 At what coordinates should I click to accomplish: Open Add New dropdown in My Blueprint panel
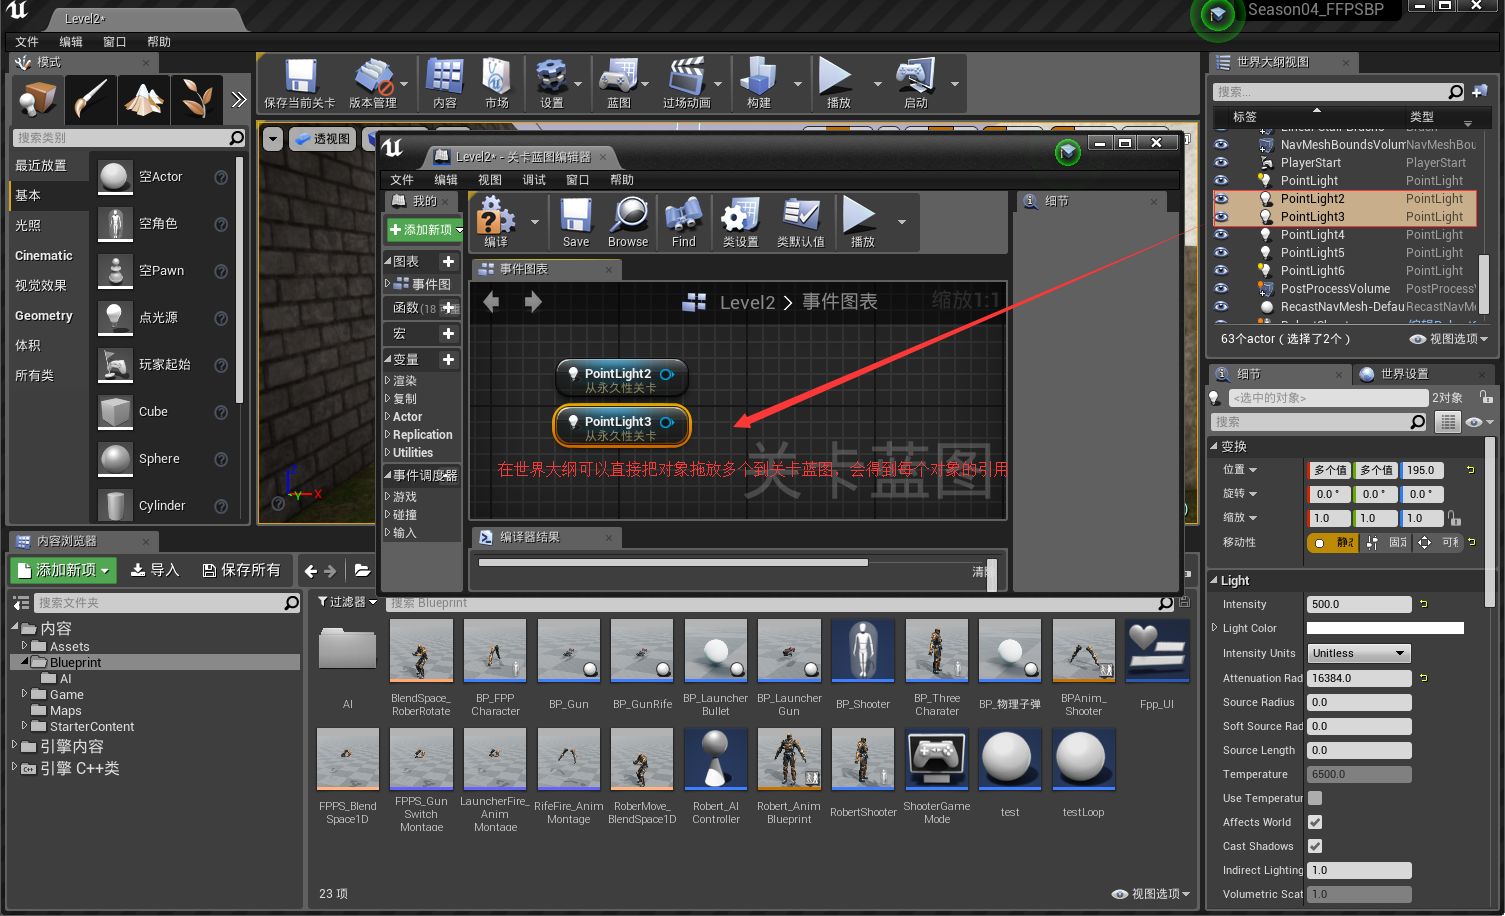coord(427,230)
